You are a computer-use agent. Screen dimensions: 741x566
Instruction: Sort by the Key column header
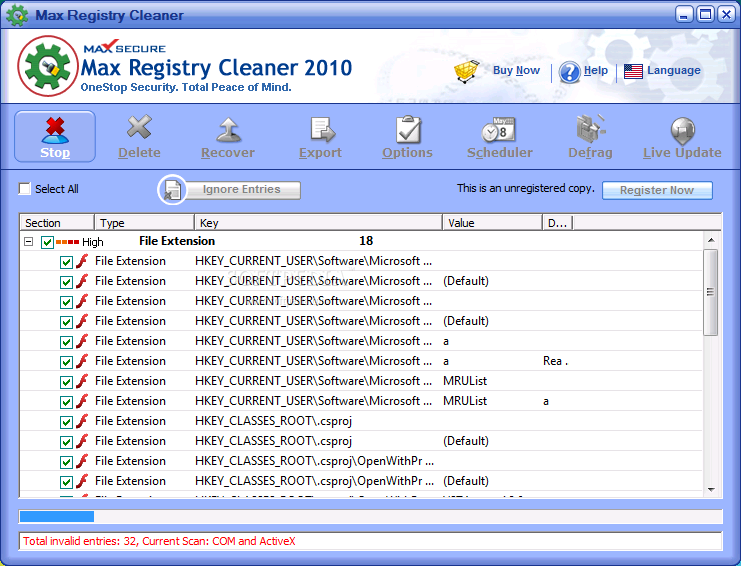pos(318,223)
